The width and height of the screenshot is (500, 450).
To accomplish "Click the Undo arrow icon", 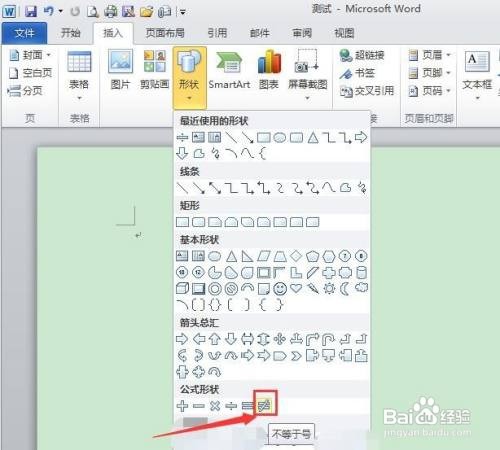I will pyautogui.click(x=48, y=12).
